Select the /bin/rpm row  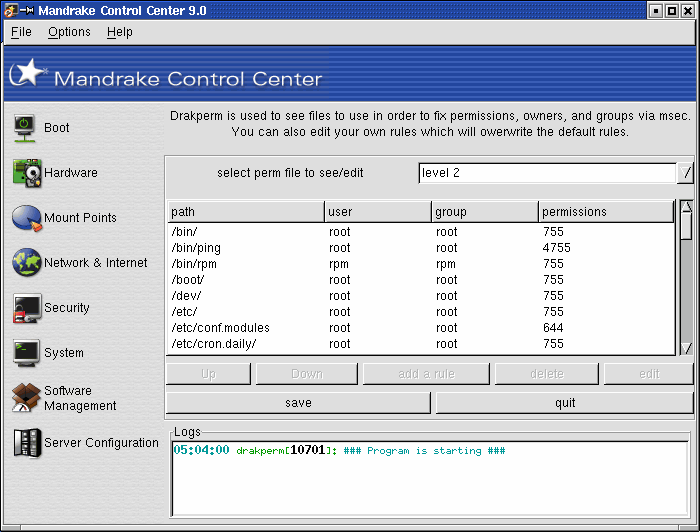click(x=421, y=264)
